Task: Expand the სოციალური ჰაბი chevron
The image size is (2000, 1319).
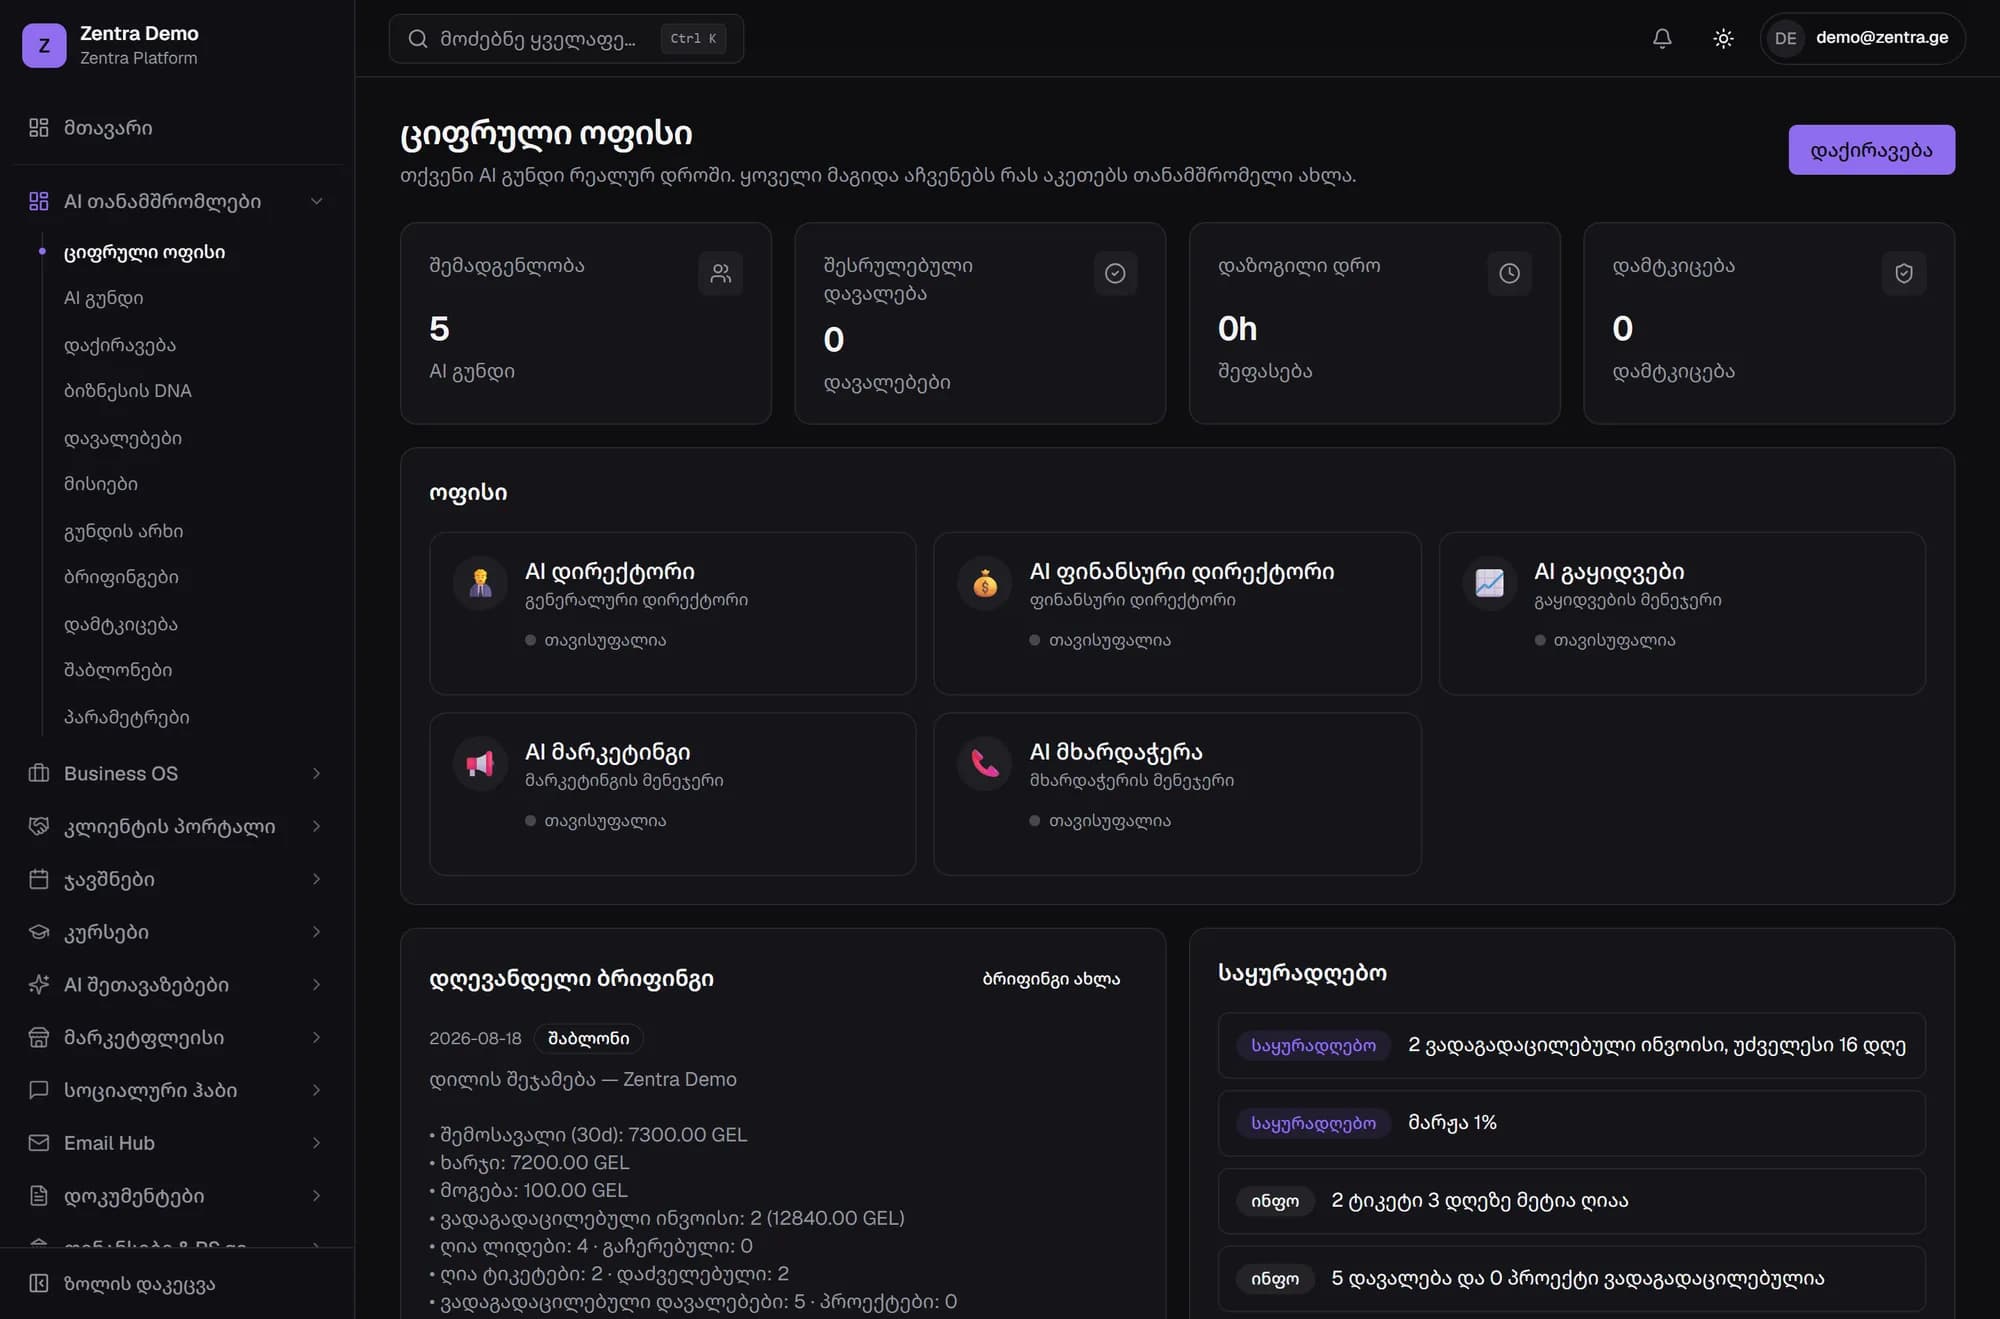Action: coord(317,1090)
